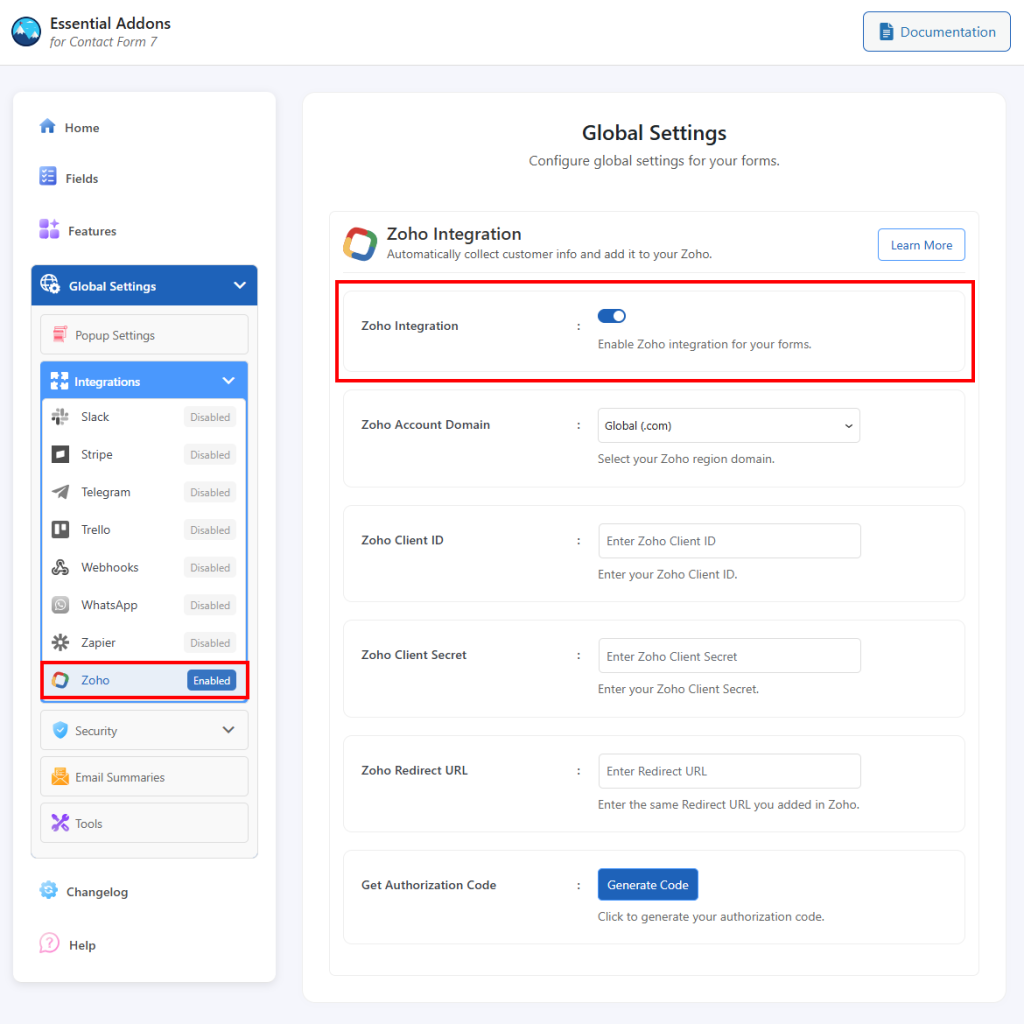Click the Tools wrench icon
Viewport: 1024px width, 1024px height.
pyautogui.click(x=60, y=823)
